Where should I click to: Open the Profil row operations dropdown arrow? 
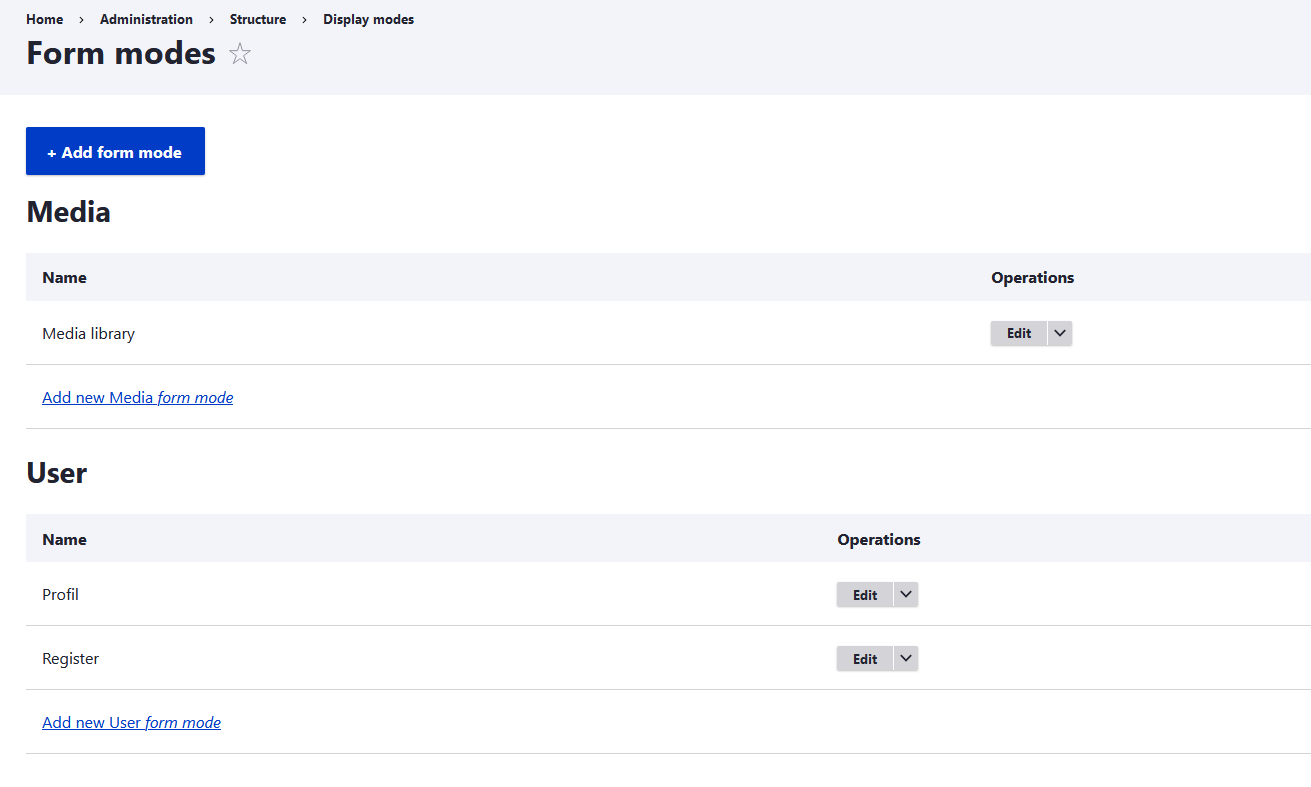(906, 595)
